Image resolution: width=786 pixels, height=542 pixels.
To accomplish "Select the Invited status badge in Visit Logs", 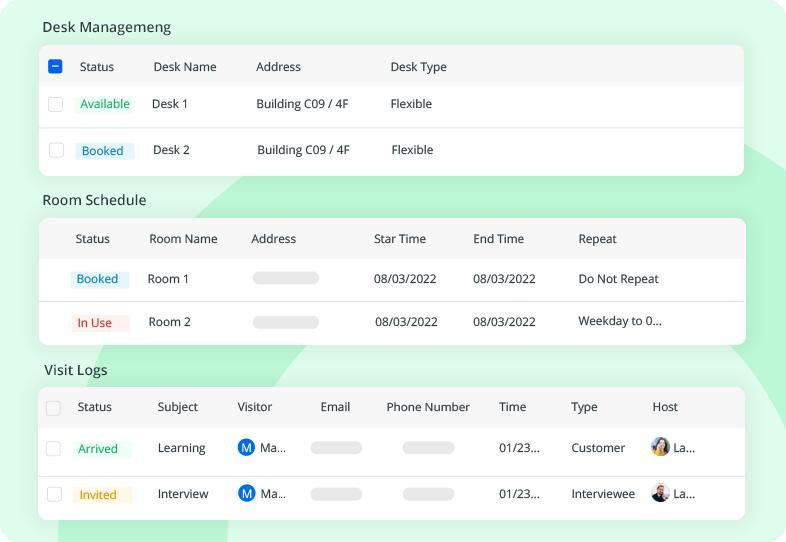I will point(99,495).
